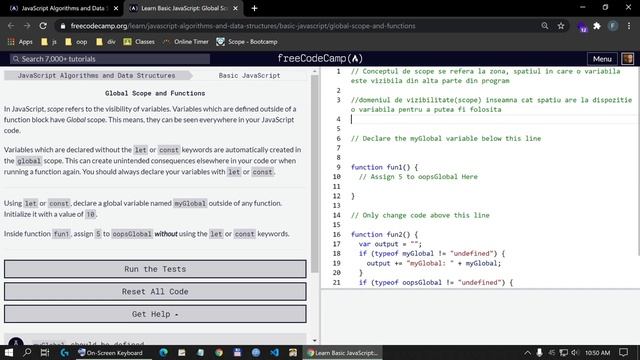
Task: Click the freeCodeCamp logo
Action: coord(320,58)
